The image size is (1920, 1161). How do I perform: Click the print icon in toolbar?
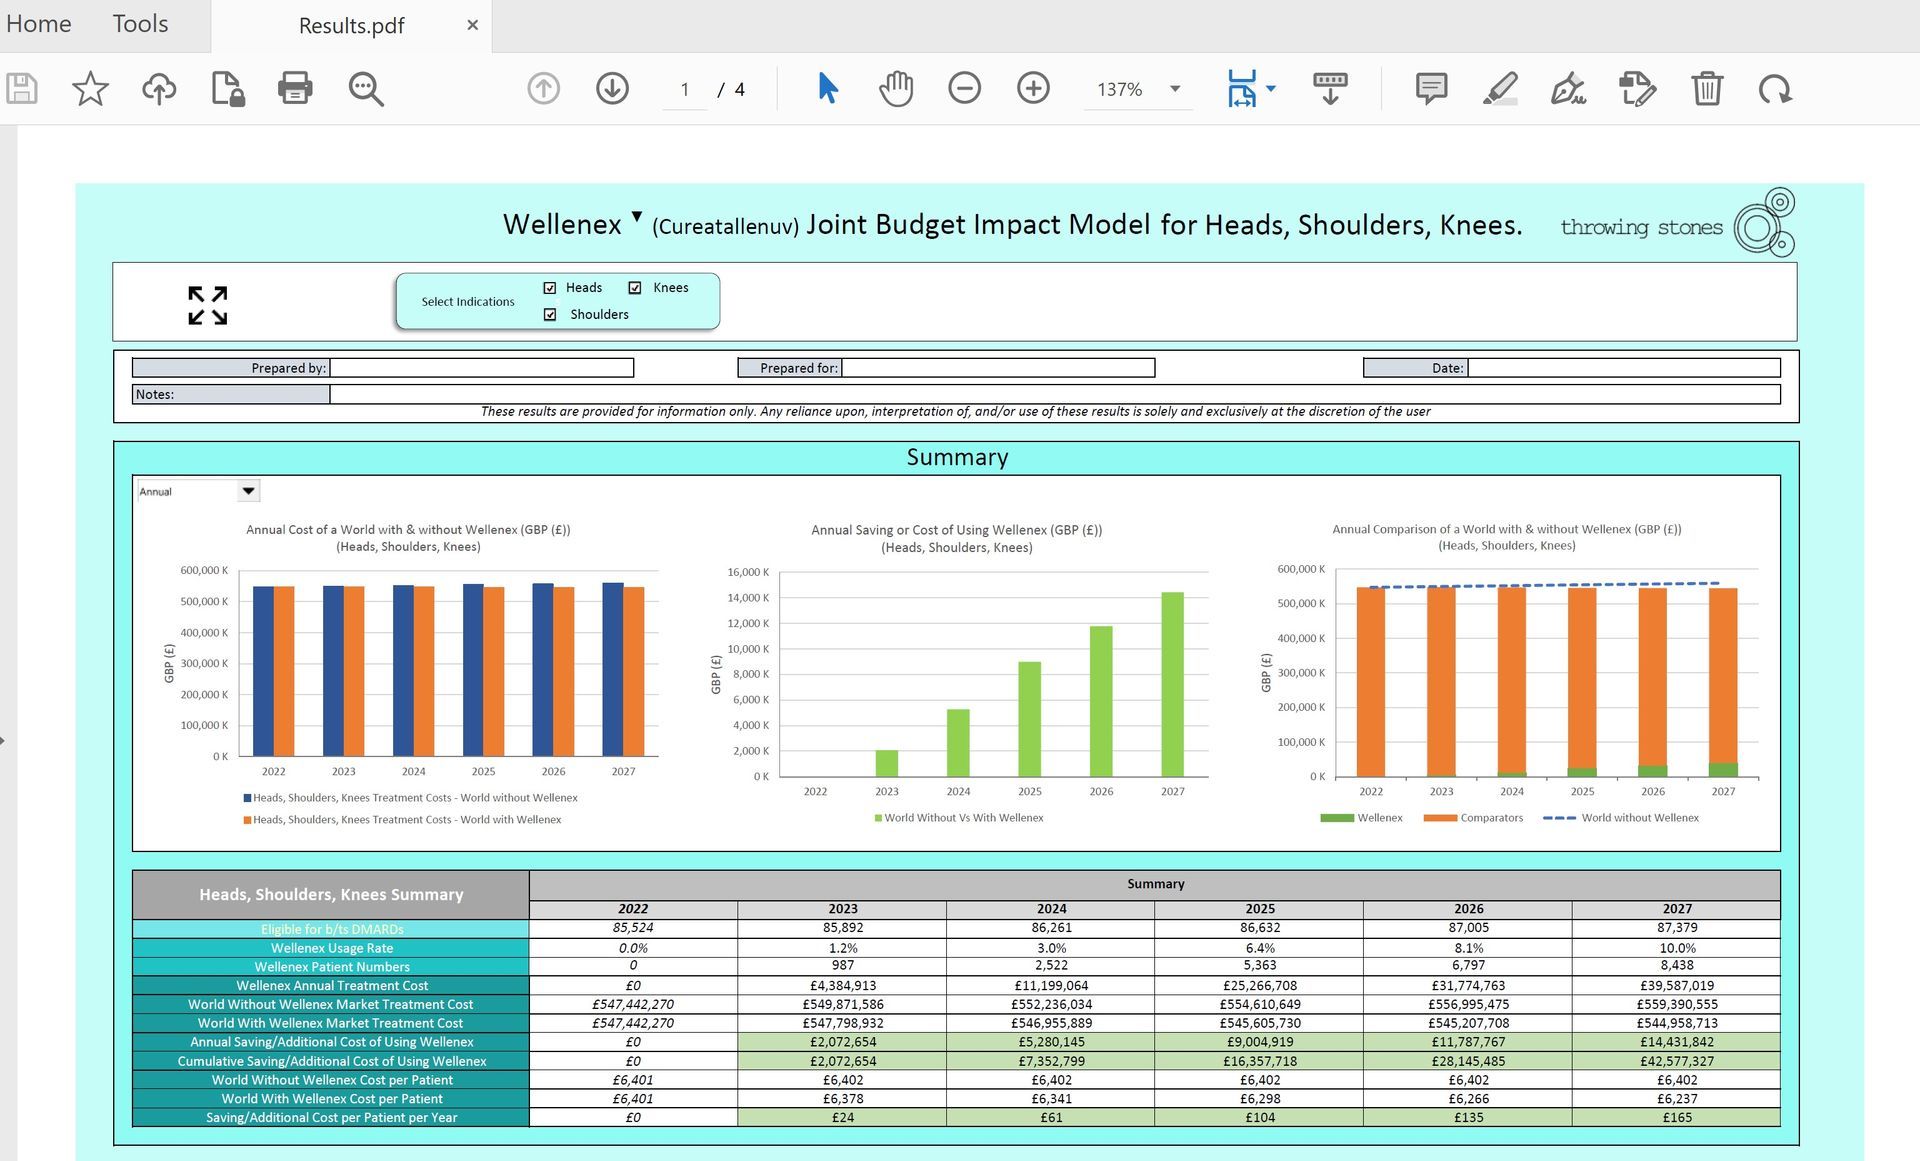click(295, 89)
